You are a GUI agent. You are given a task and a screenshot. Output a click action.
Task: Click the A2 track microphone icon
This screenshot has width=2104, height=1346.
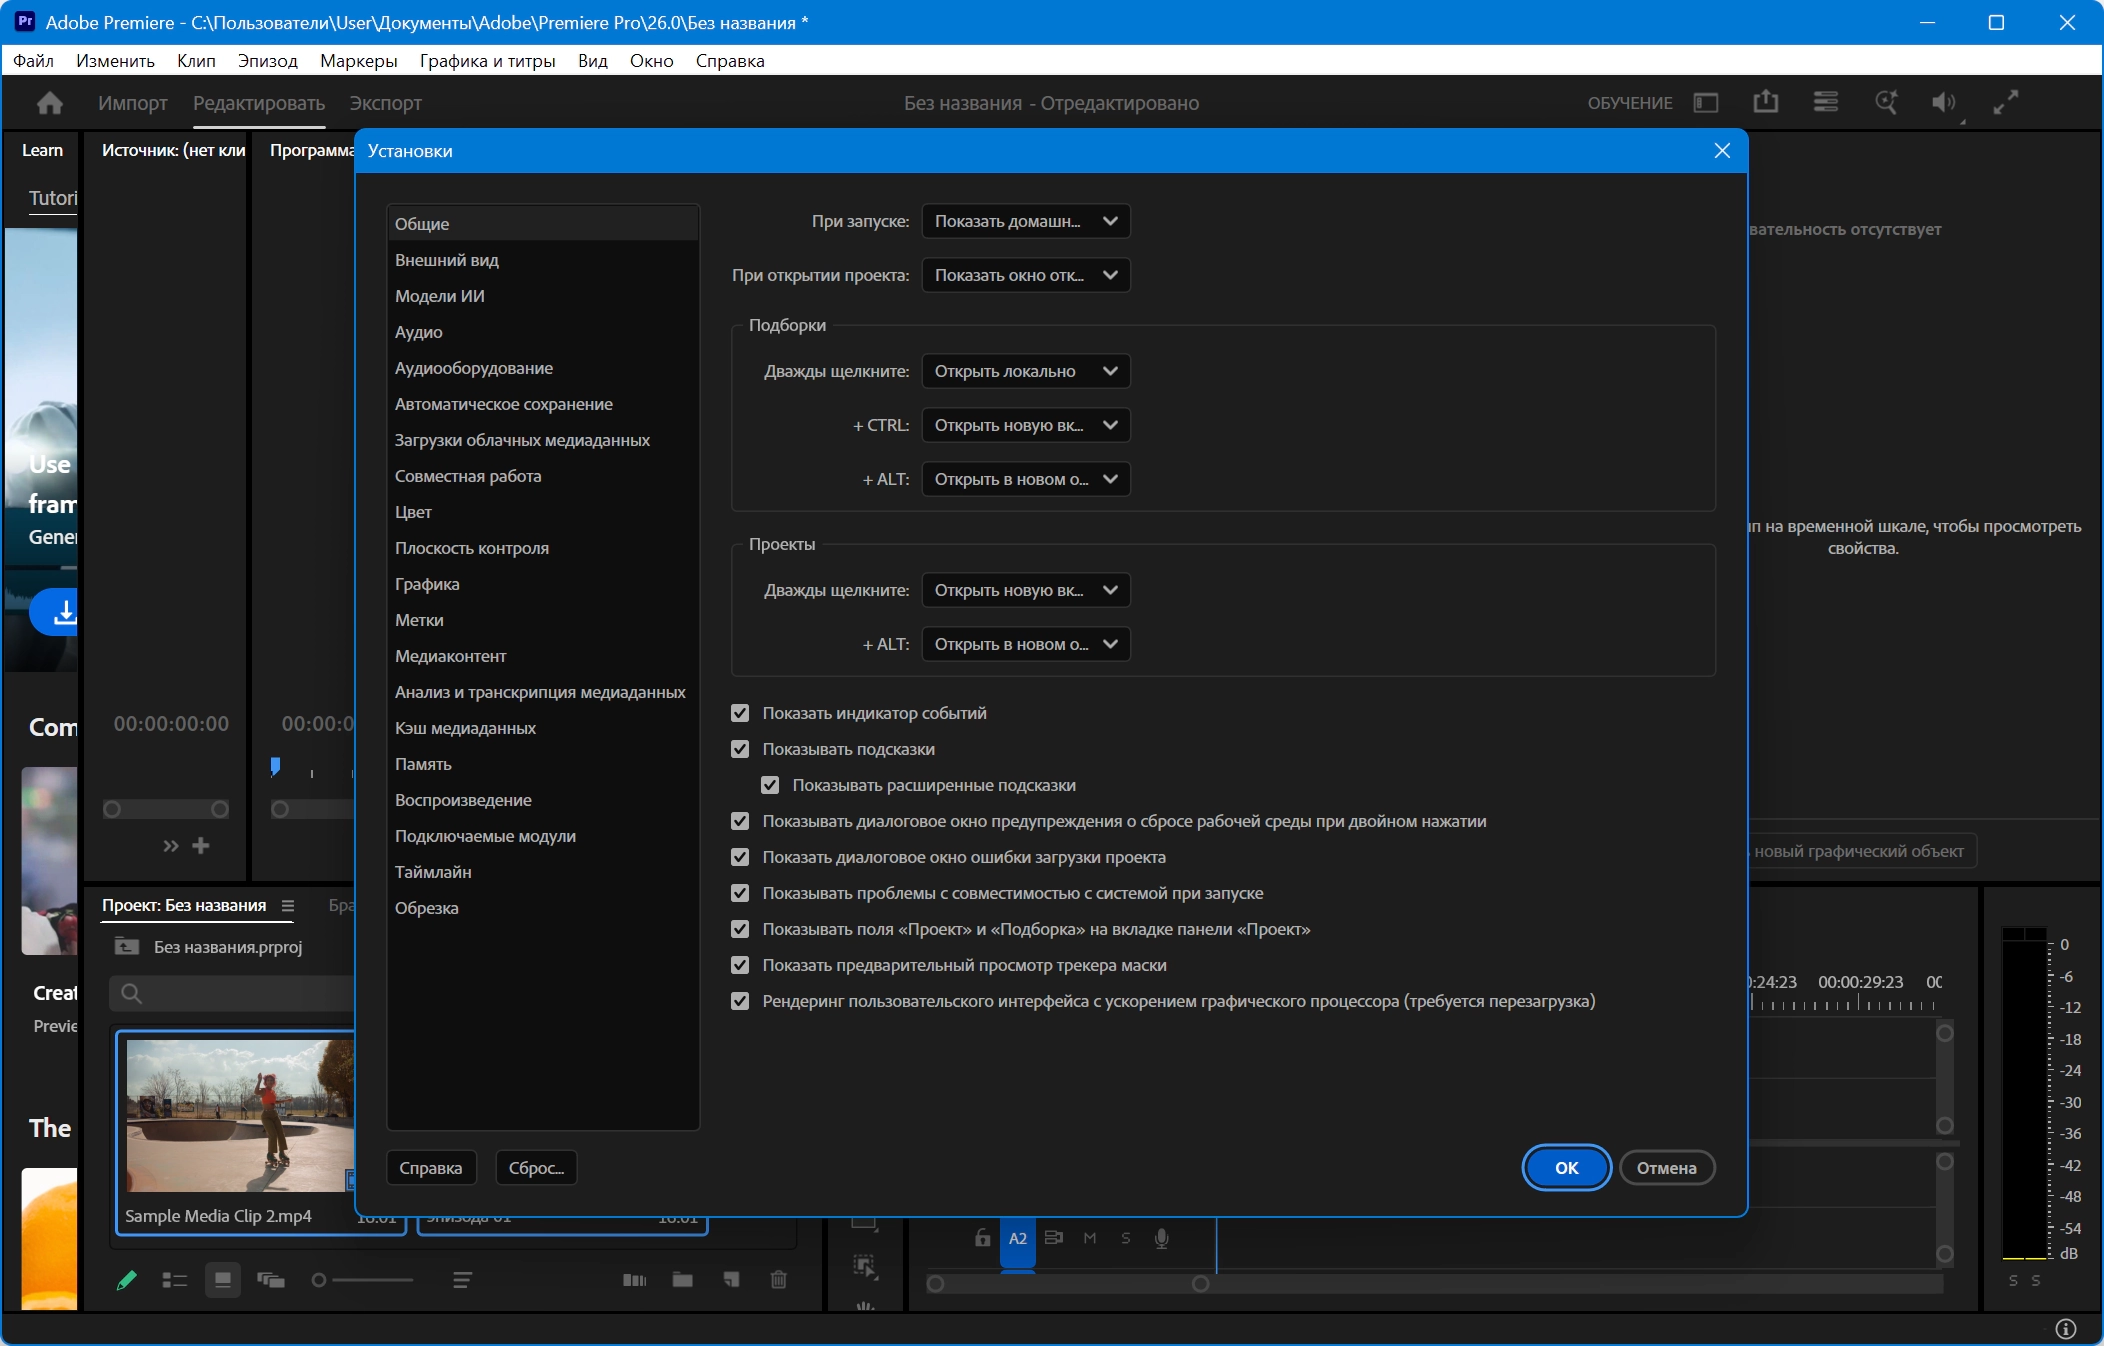[x=1161, y=1238]
